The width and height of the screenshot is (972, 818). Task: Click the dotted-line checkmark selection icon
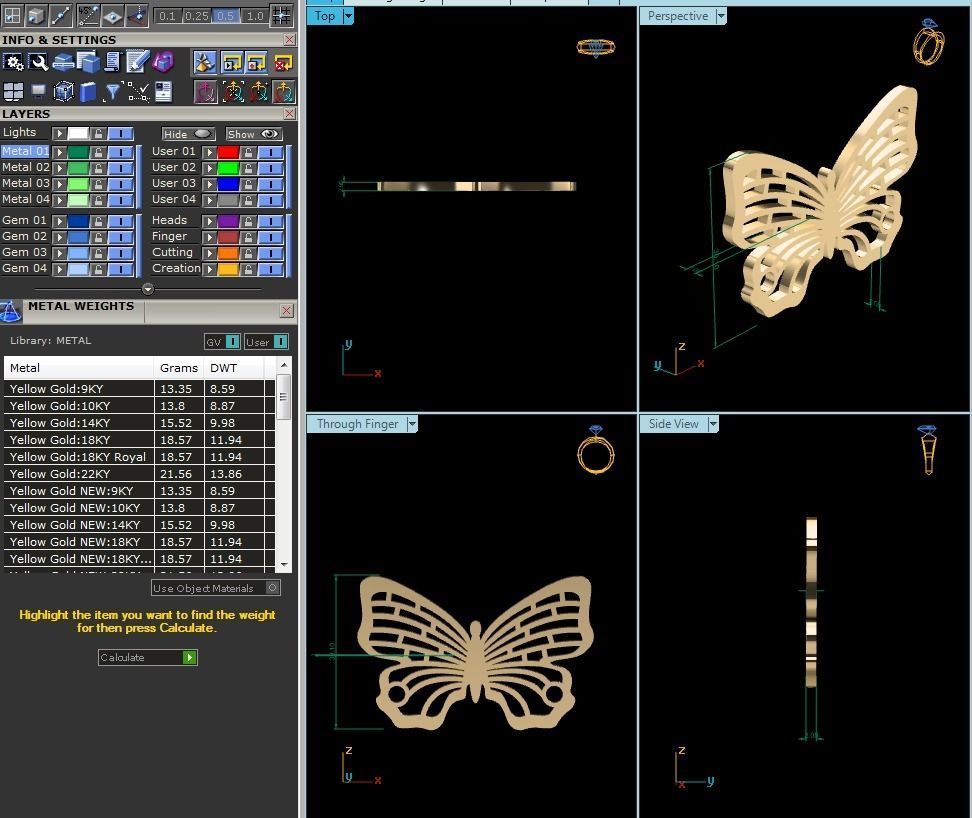[138, 92]
